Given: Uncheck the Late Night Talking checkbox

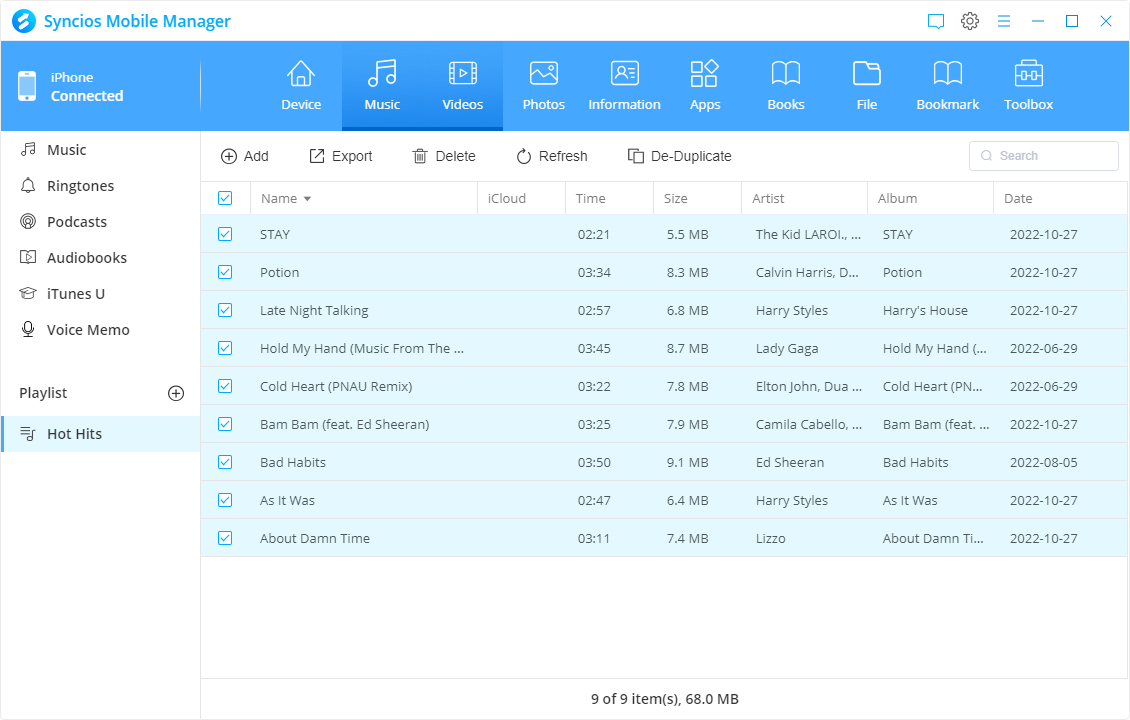Looking at the screenshot, I should pyautogui.click(x=225, y=310).
